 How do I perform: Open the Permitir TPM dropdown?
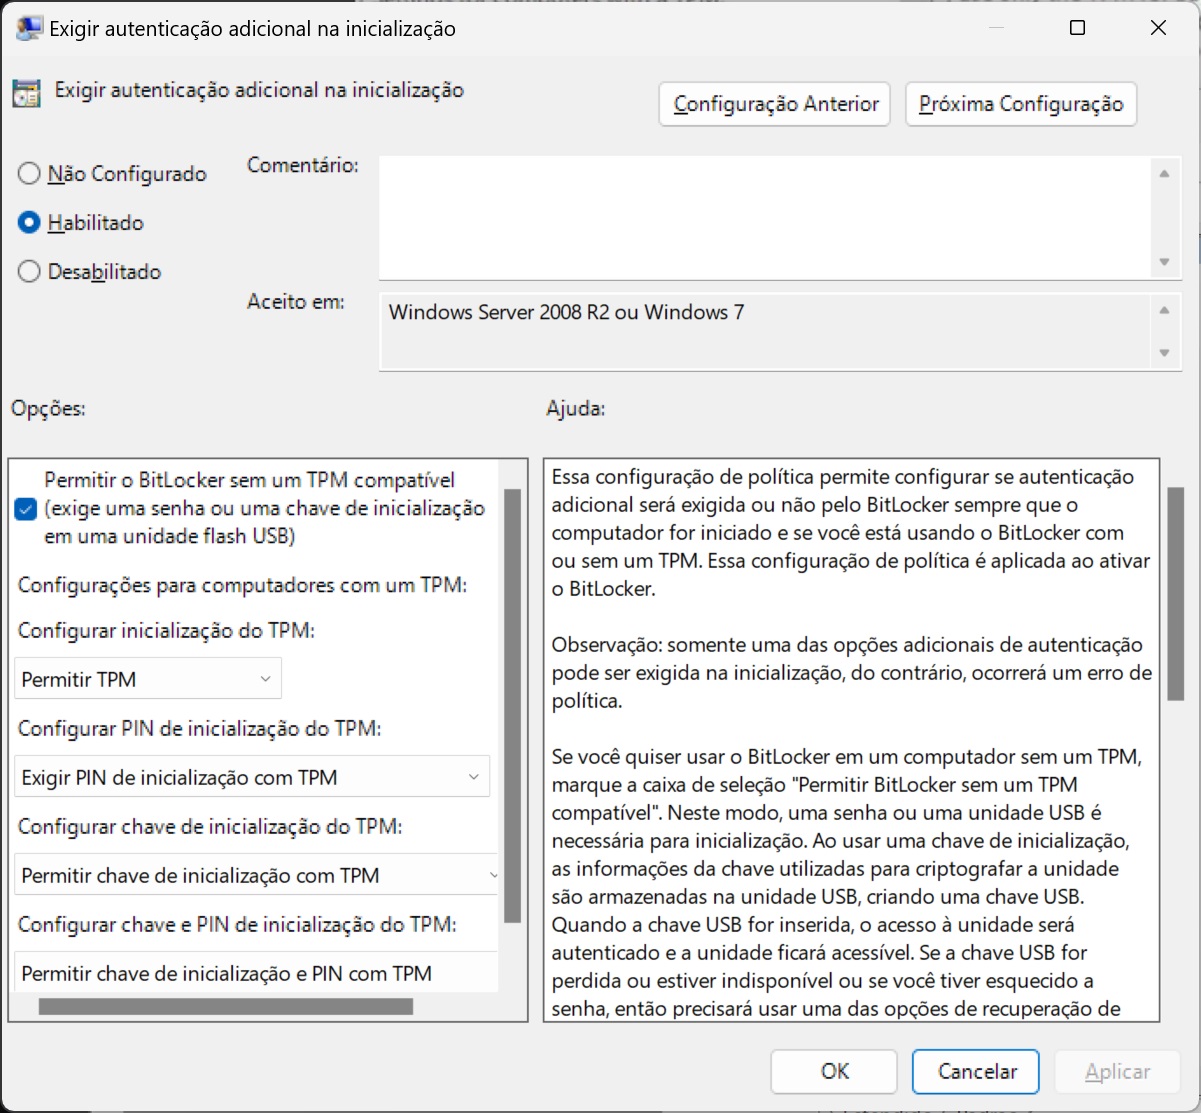point(148,679)
